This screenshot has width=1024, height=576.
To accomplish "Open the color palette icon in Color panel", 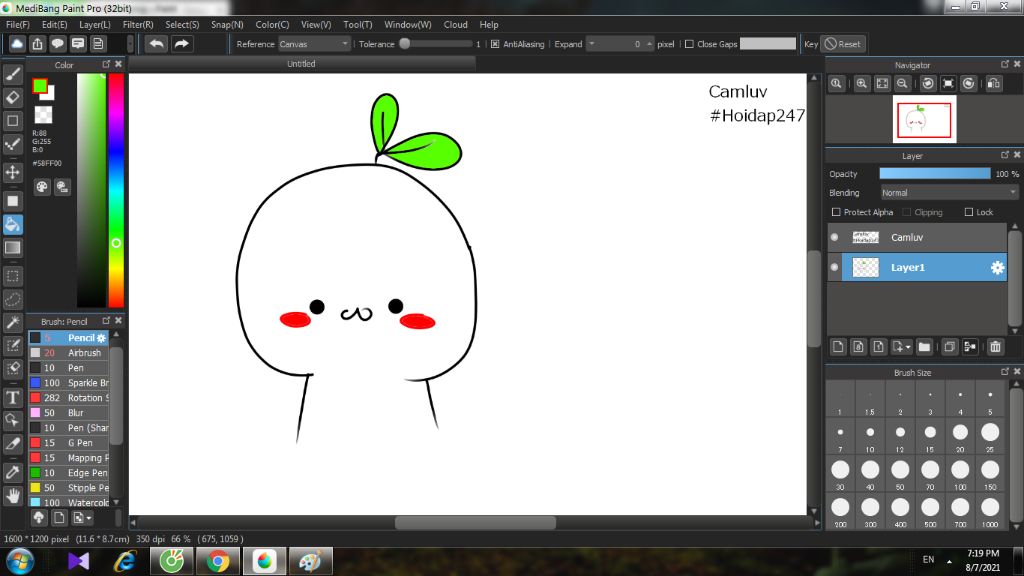I will point(42,187).
